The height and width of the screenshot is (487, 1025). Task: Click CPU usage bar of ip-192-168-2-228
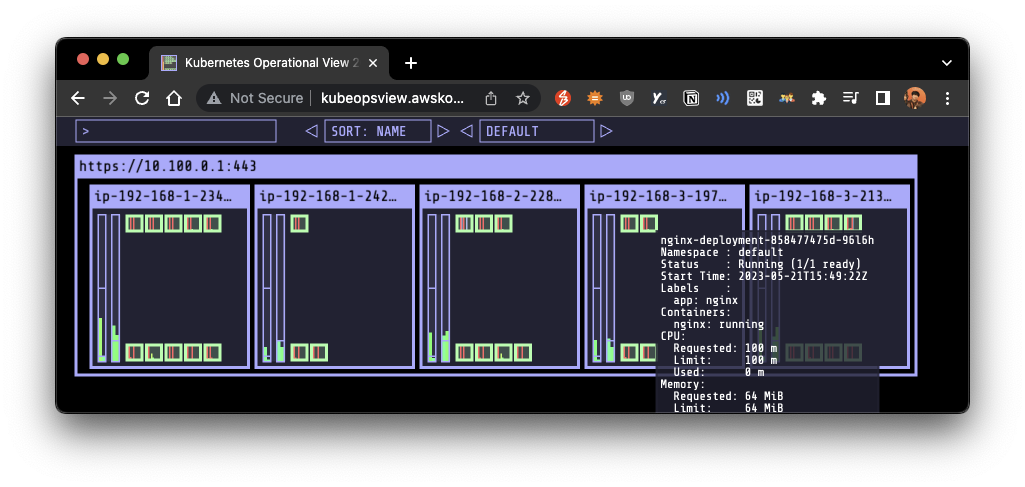(x=431, y=288)
